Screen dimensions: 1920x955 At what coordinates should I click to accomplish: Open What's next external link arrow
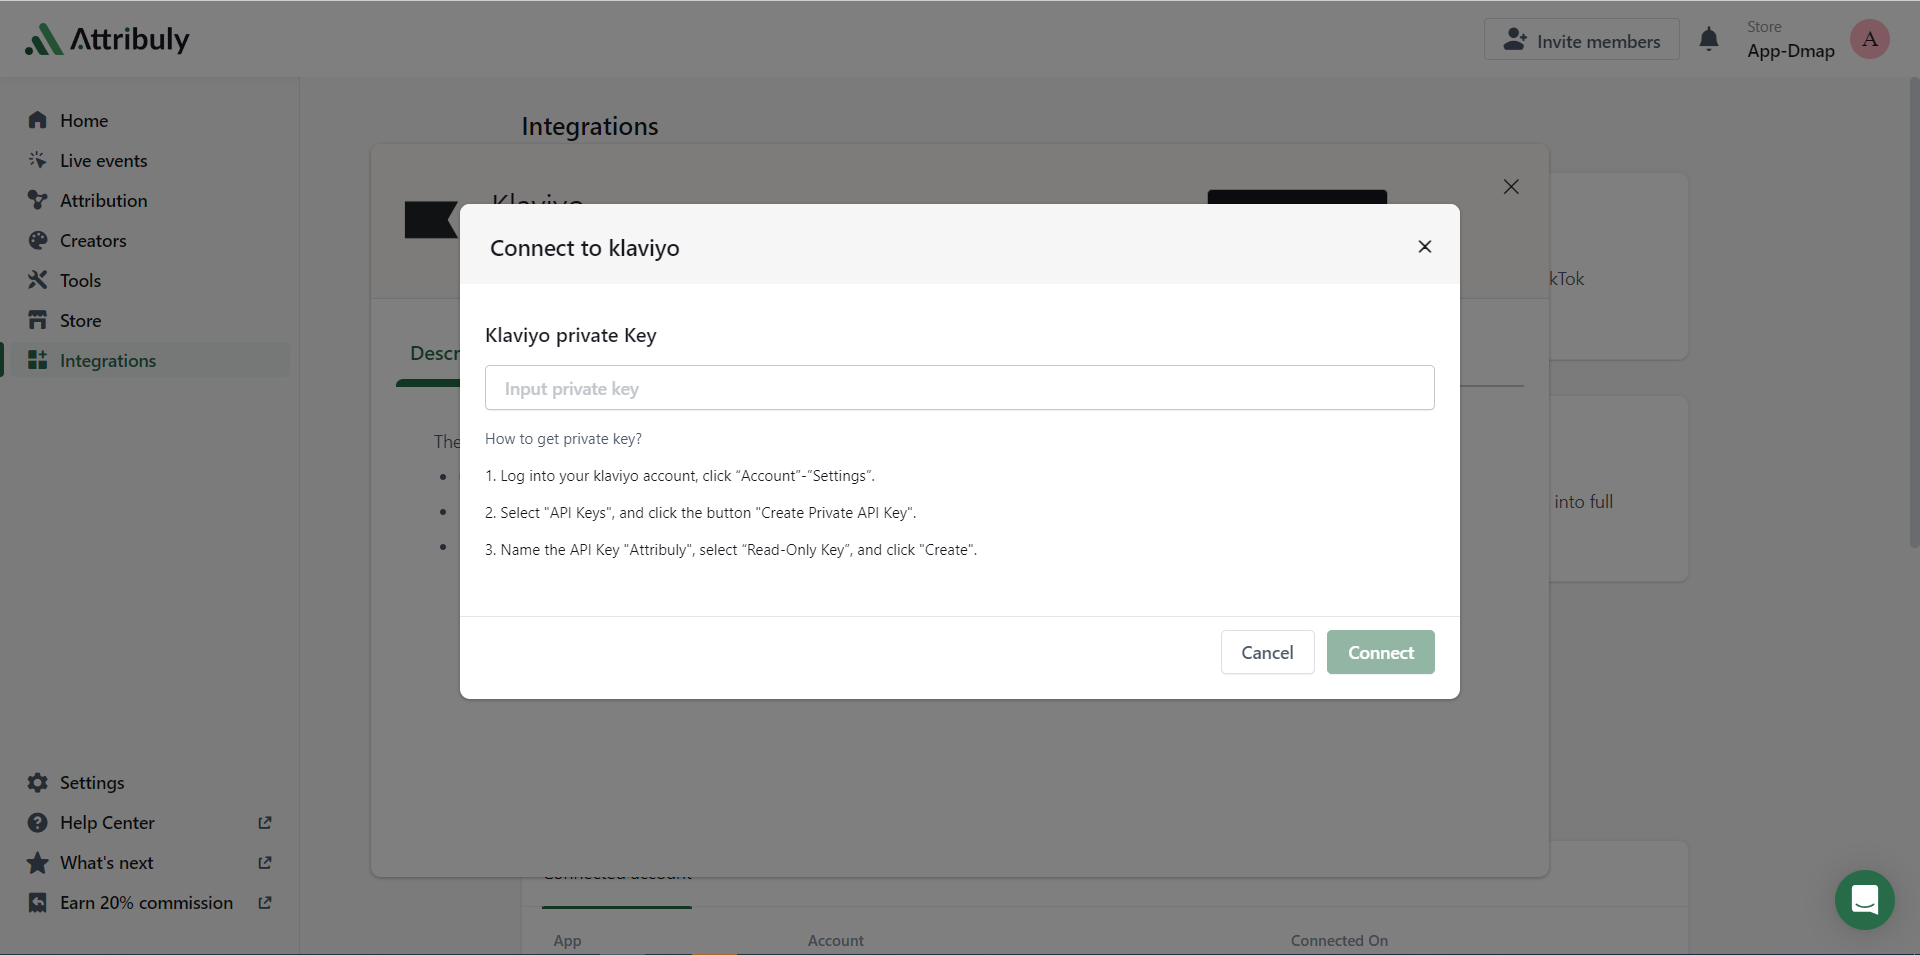265,862
